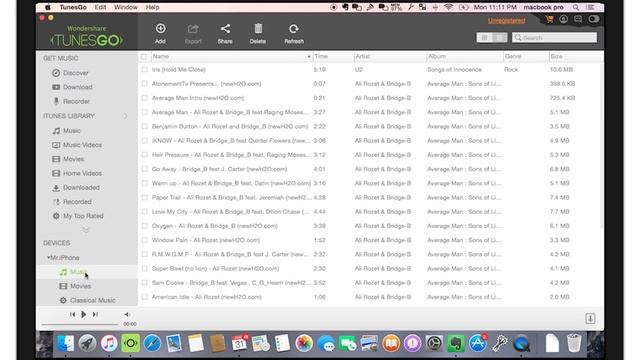The image size is (640, 360).
Task: Click the Unregistered link
Action: click(507, 20)
